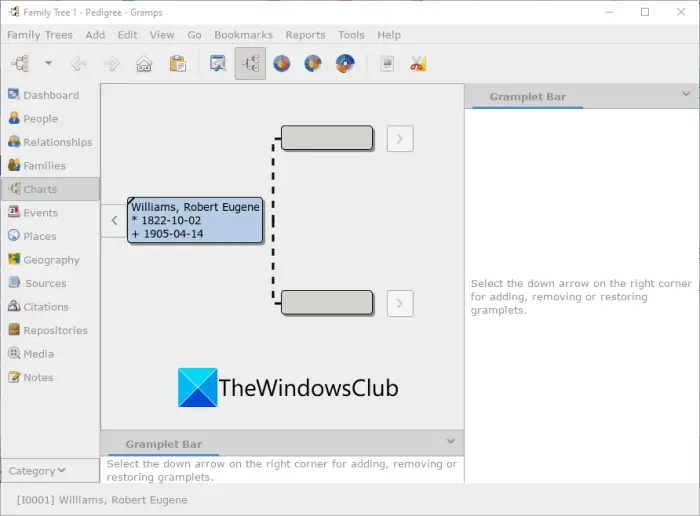The image size is (700, 516).
Task: Open Repositories category in sidebar
Action: (48, 330)
